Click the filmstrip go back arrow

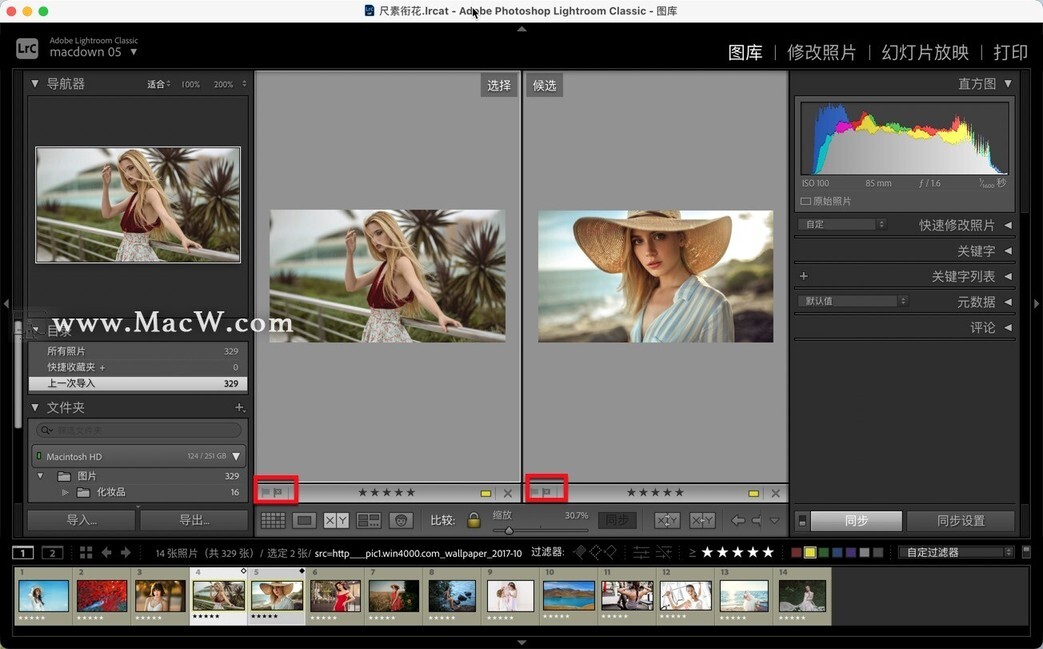pos(107,553)
